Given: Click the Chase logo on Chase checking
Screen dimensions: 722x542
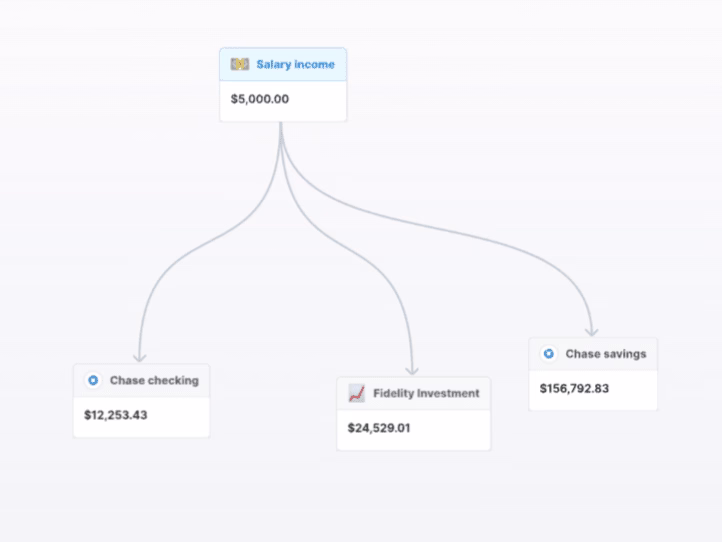Looking at the screenshot, I should pyautogui.click(x=93, y=380).
